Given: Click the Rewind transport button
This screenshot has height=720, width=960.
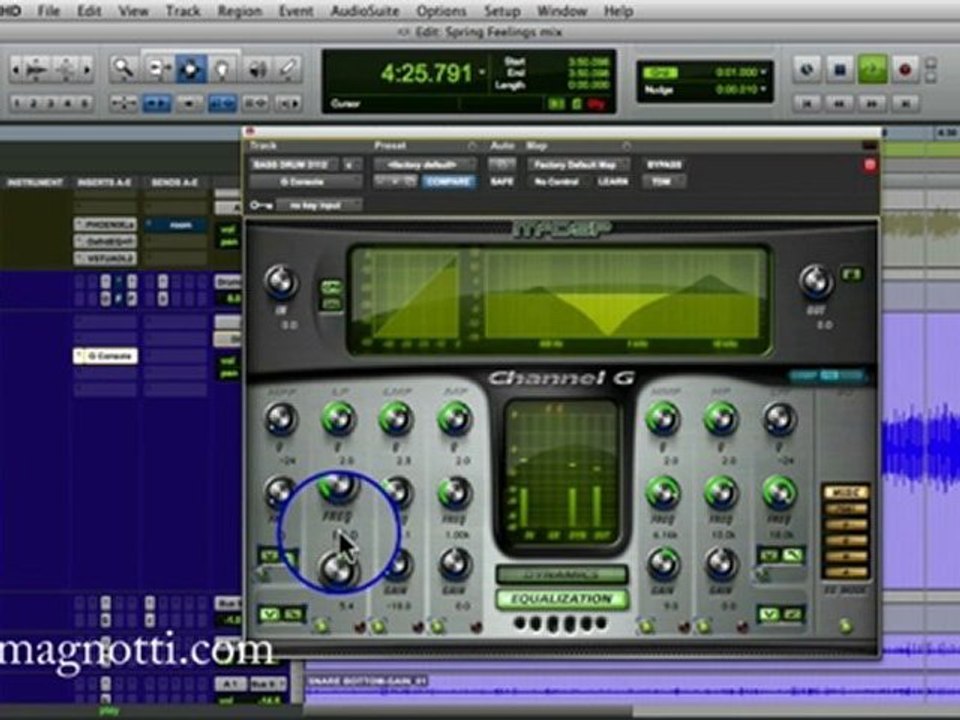Looking at the screenshot, I should click(839, 103).
